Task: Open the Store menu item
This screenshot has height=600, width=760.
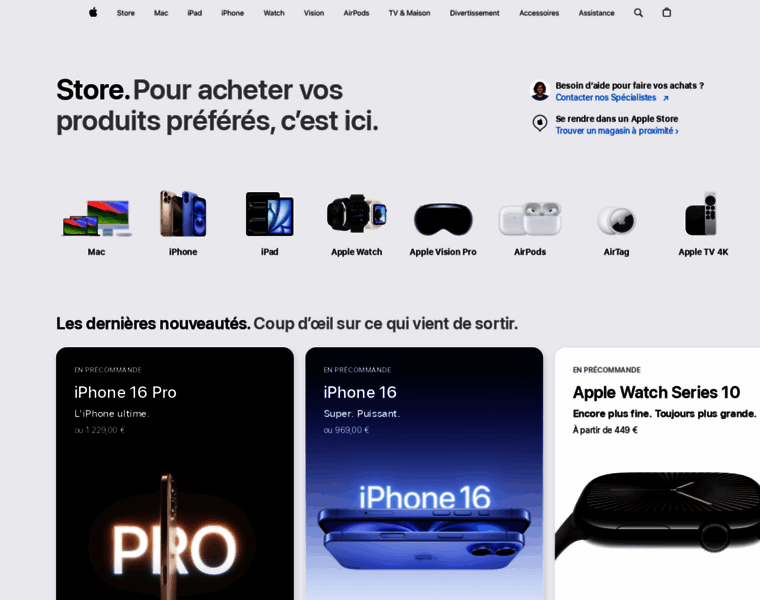Action: [x=126, y=13]
